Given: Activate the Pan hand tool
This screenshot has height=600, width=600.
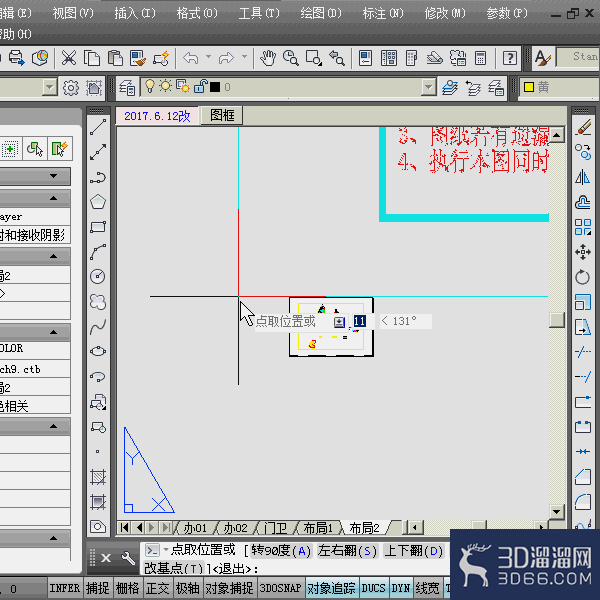Looking at the screenshot, I should pyautogui.click(x=268, y=58).
